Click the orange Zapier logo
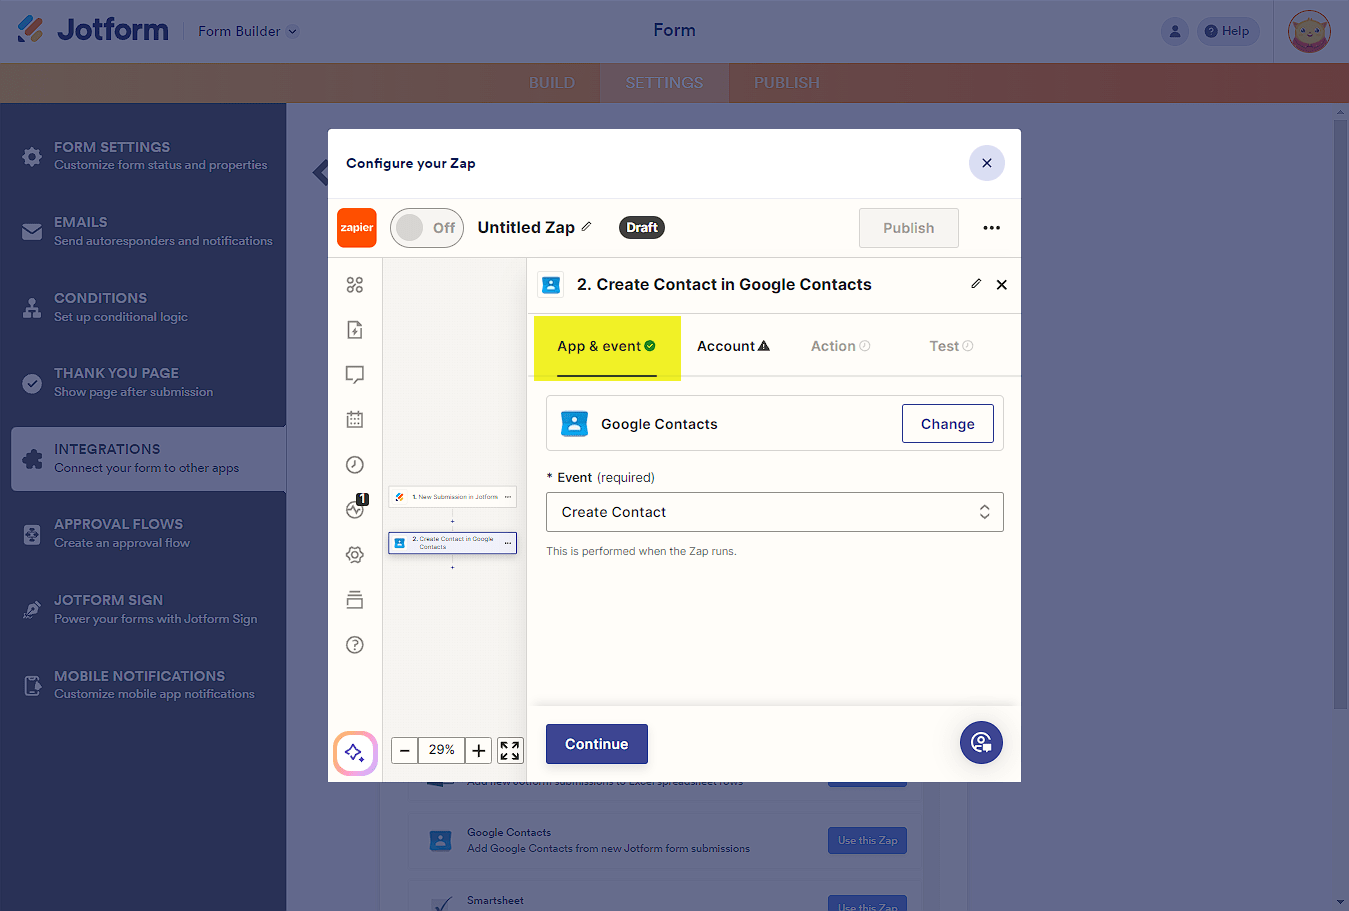 coord(357,228)
